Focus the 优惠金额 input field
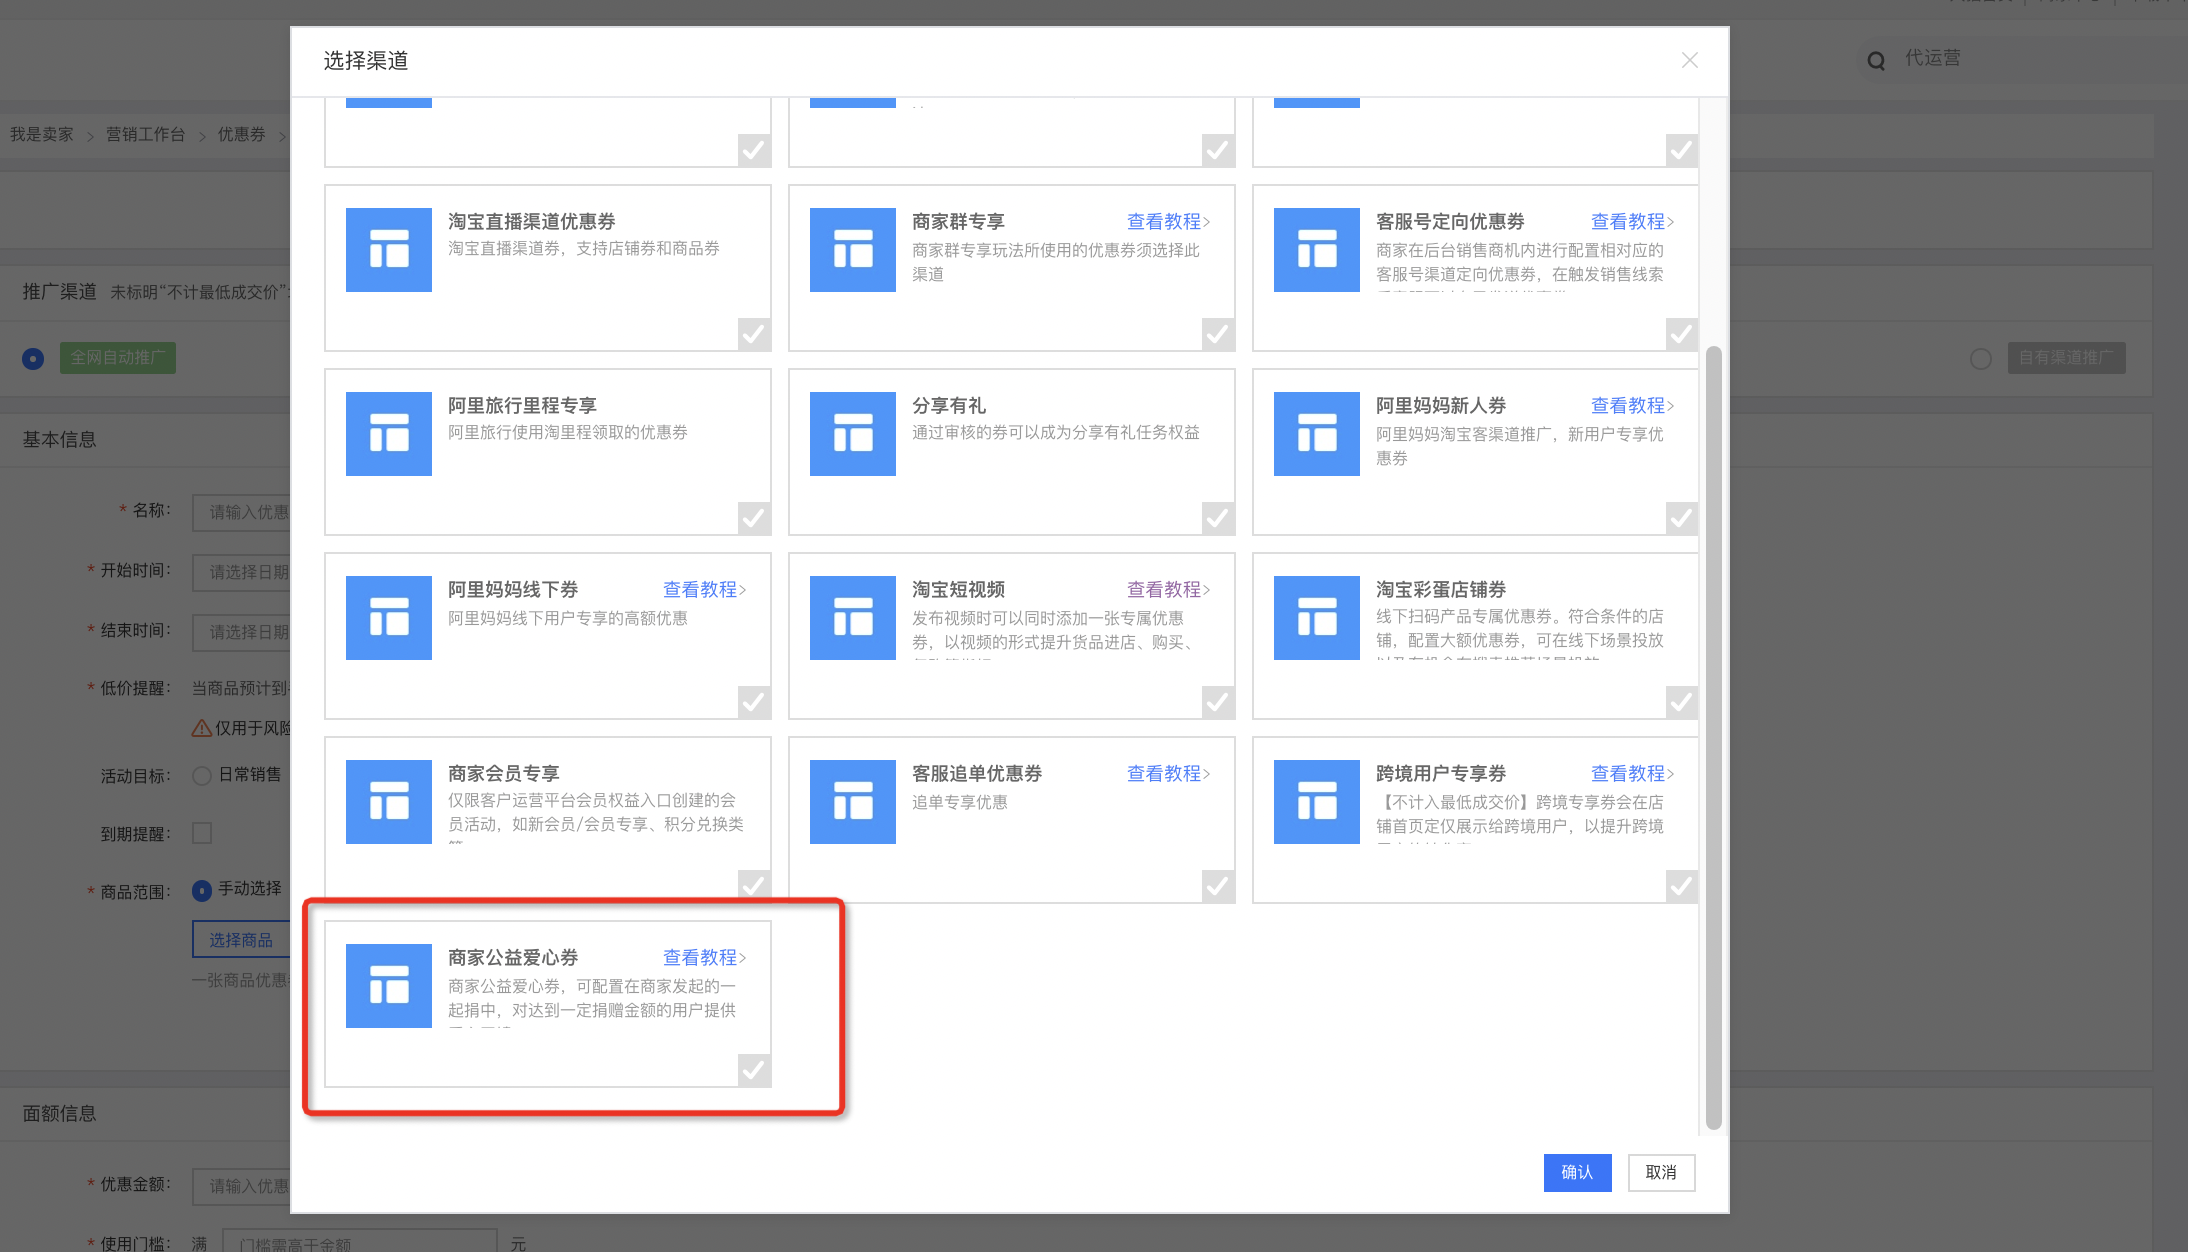2188x1252 pixels. coord(241,1186)
